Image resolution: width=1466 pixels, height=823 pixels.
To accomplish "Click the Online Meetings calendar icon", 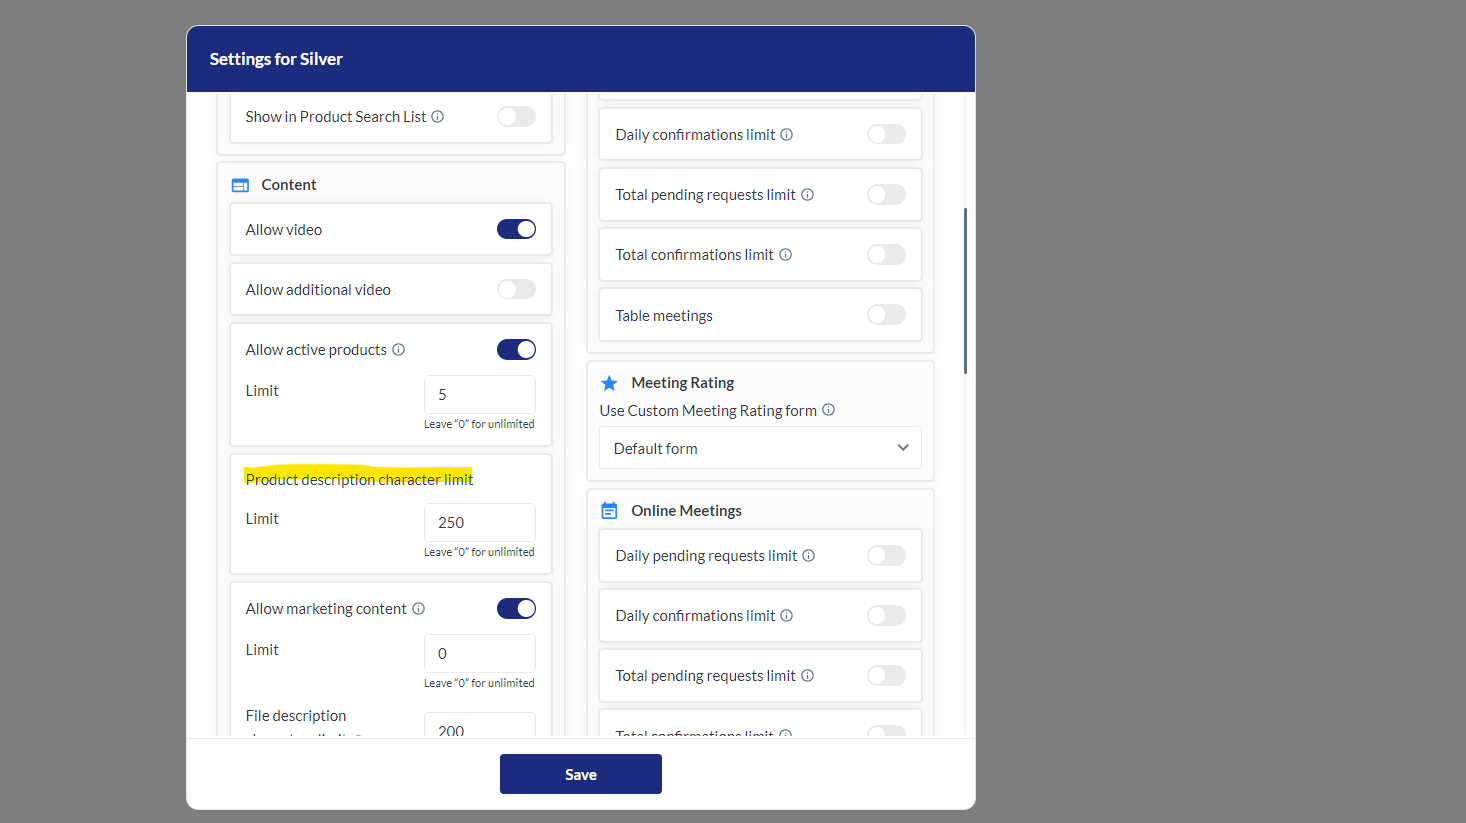I will 609,511.
